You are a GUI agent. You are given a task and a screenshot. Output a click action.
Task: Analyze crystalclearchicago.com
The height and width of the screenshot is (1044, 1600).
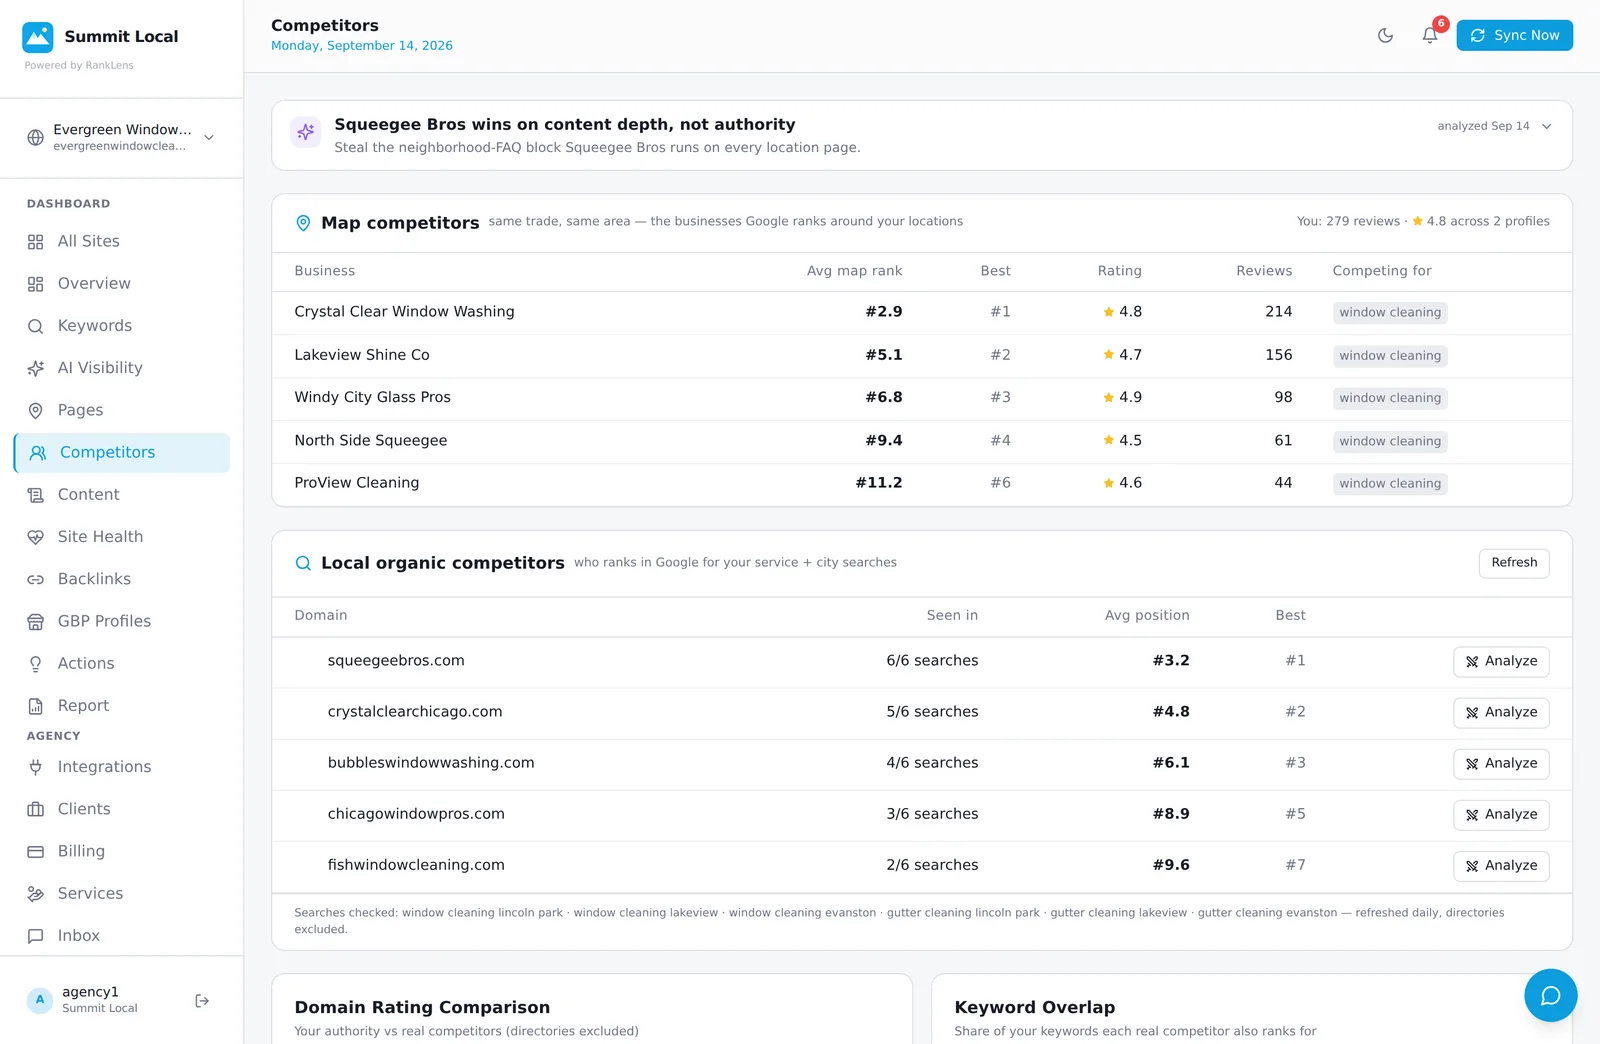point(1501,713)
